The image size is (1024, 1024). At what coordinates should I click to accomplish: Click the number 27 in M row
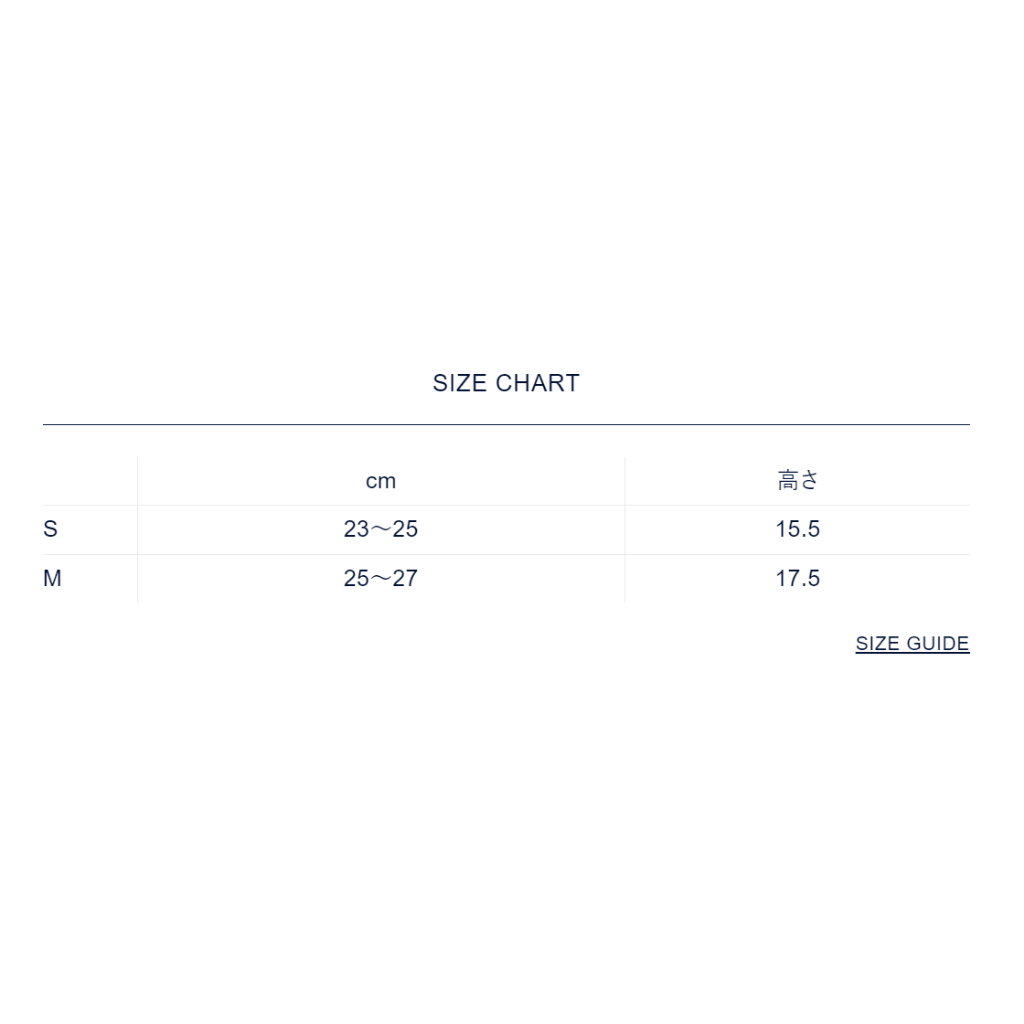pyautogui.click(x=405, y=578)
